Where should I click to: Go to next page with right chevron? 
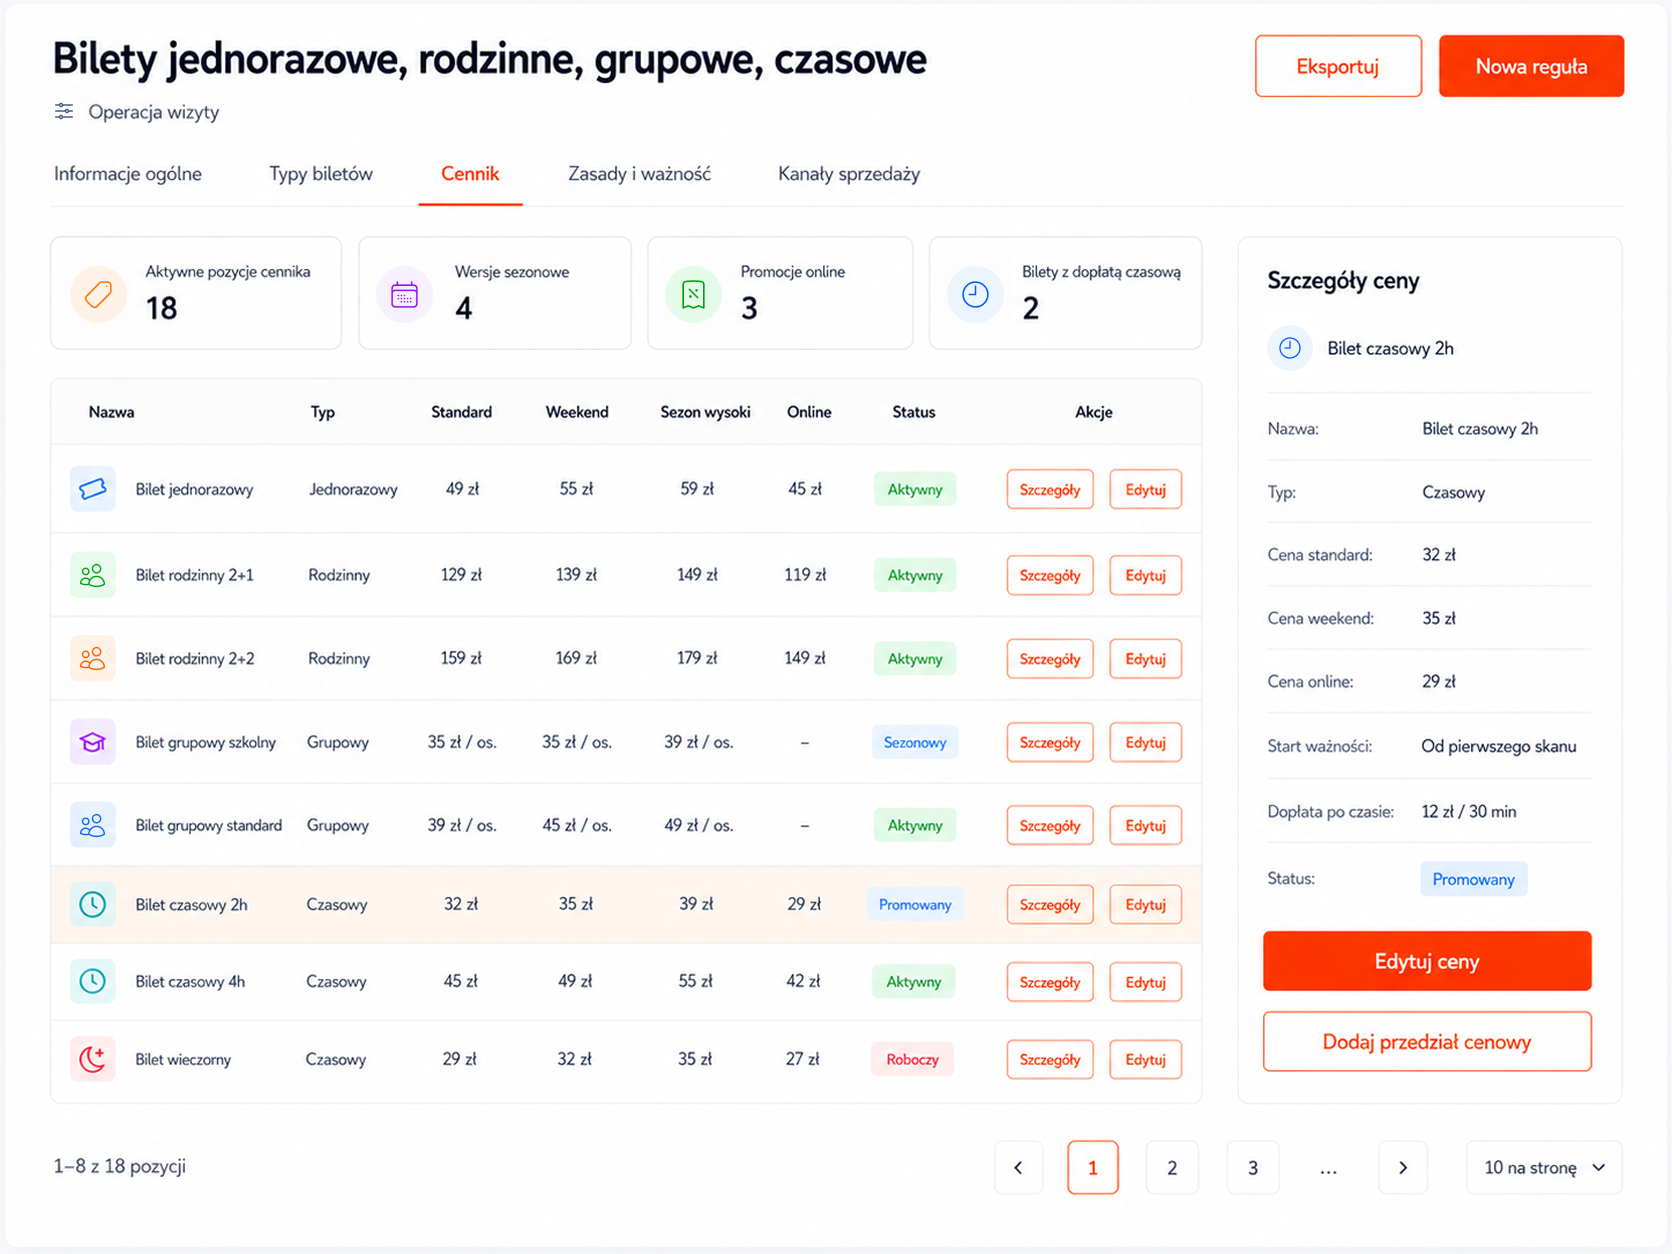pos(1402,1167)
